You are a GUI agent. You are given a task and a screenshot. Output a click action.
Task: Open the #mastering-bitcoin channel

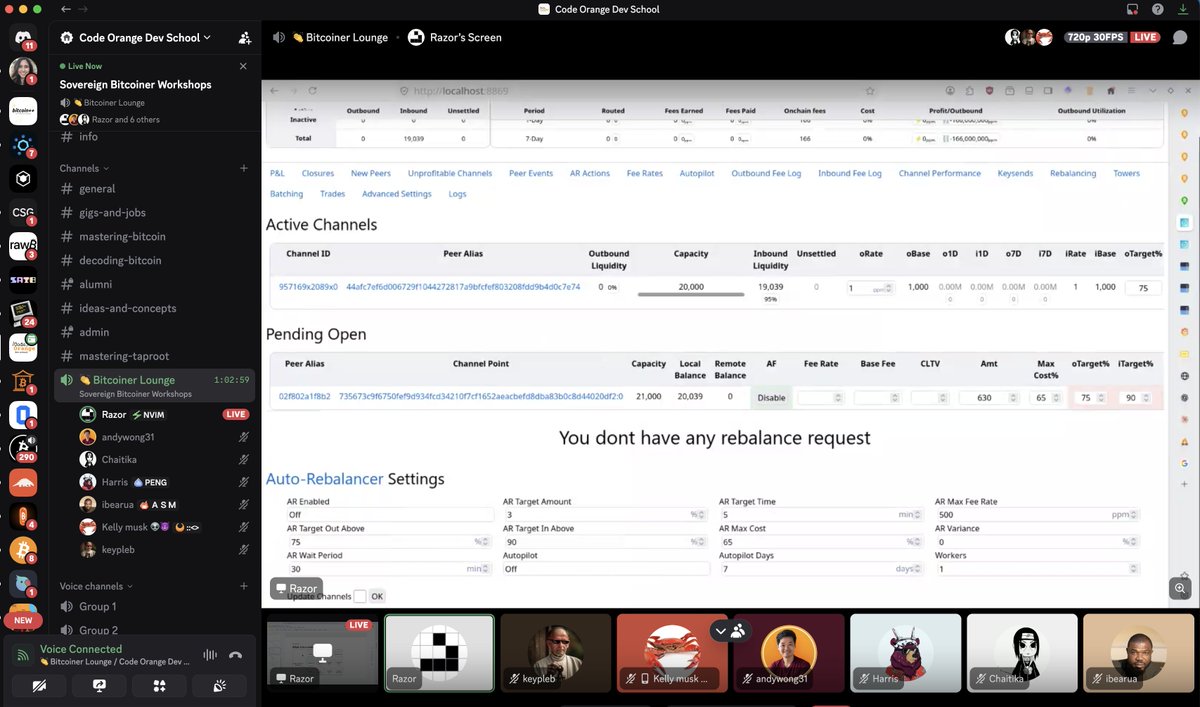pyautogui.click(x=155, y=236)
